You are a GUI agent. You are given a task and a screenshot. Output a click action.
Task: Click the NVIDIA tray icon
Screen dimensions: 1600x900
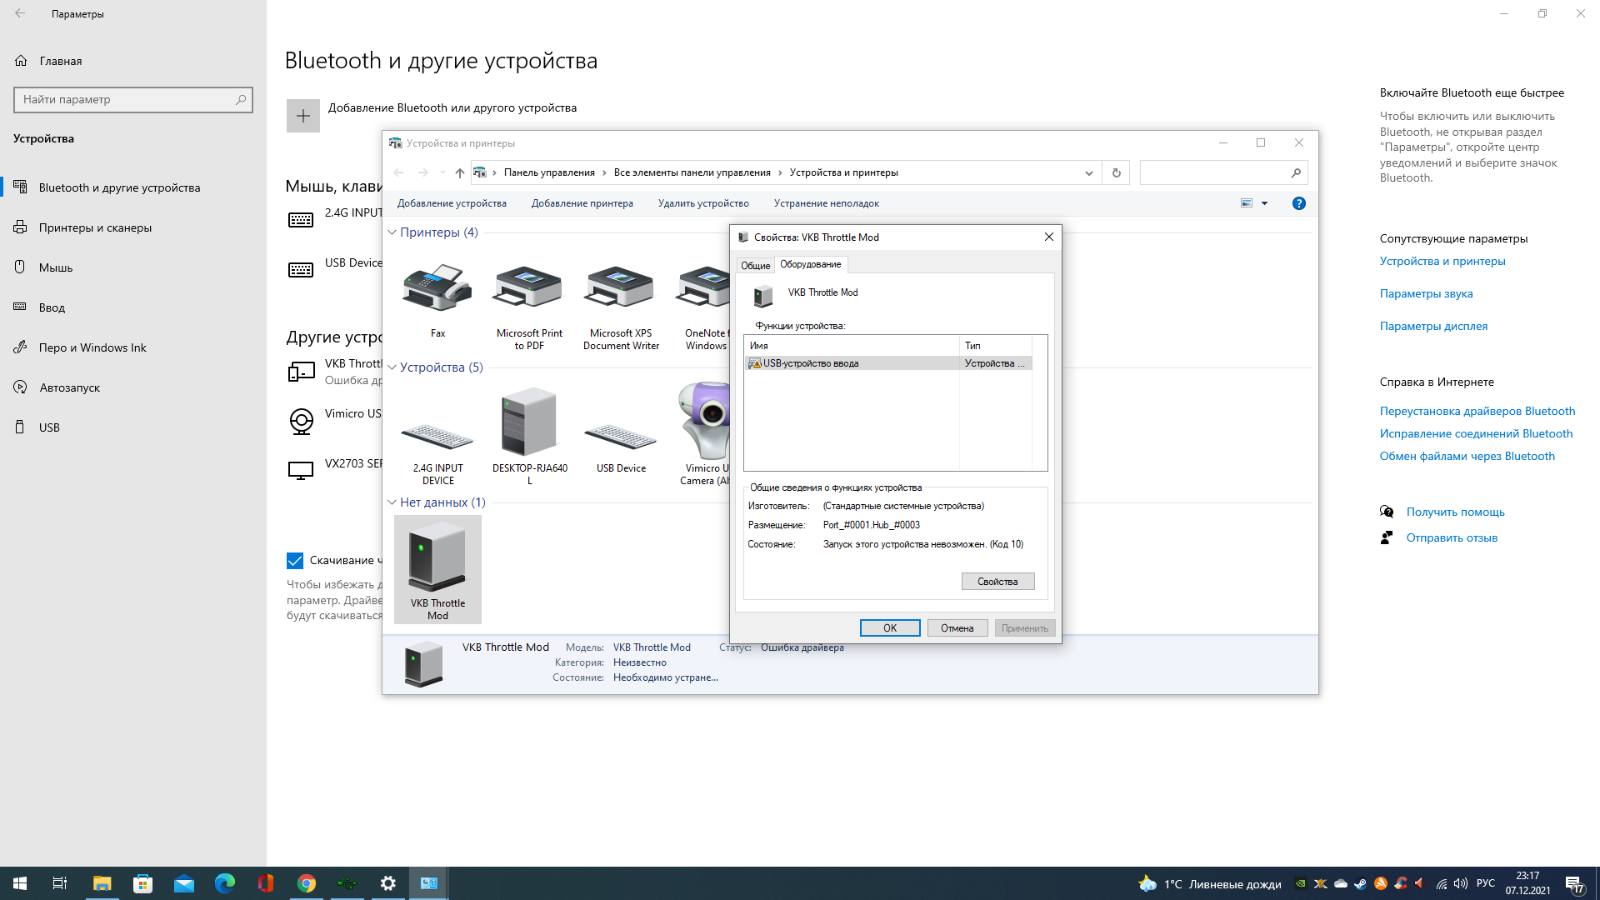click(x=1300, y=884)
